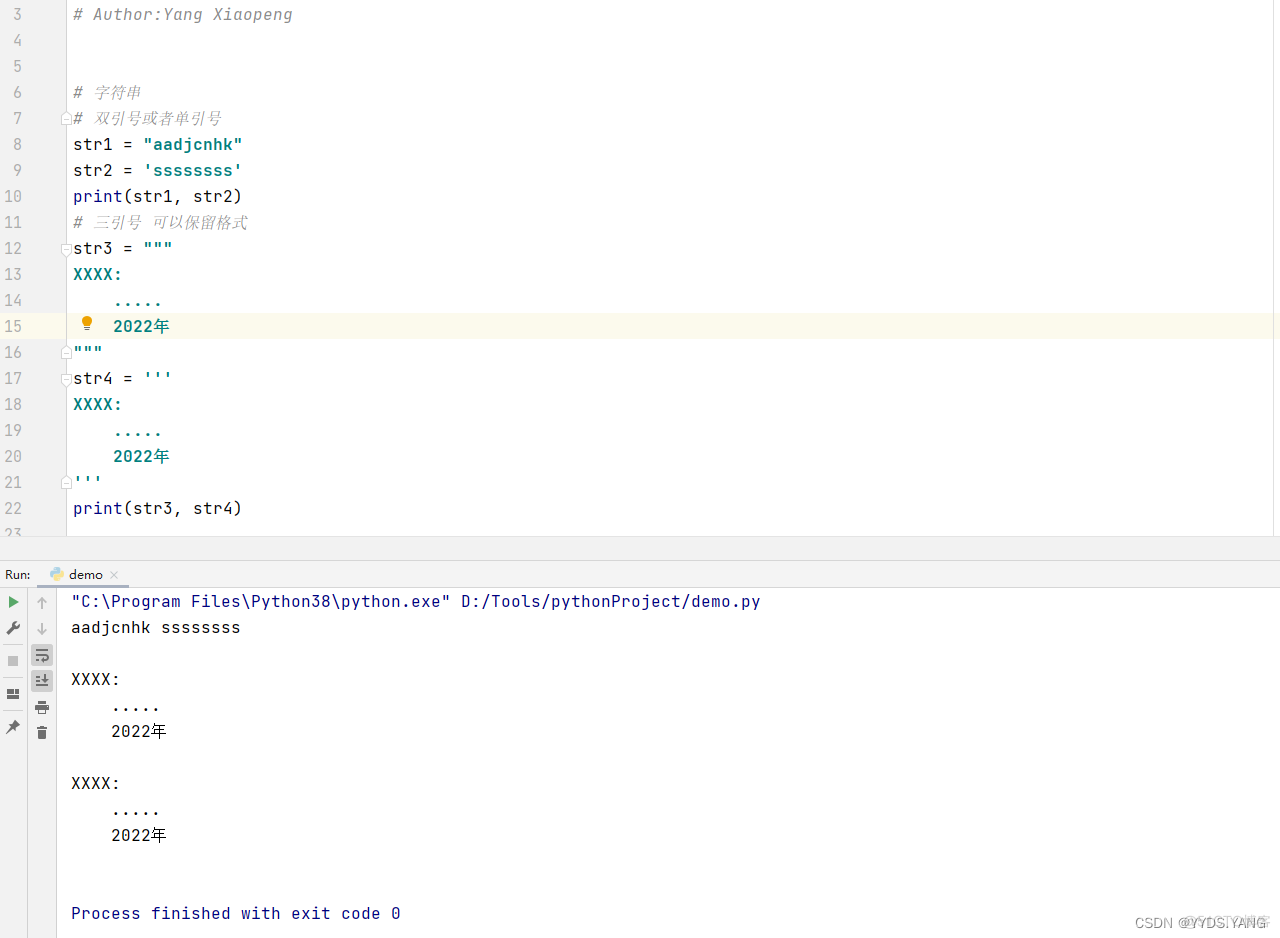This screenshot has height=938, width=1280.
Task: Click 2022年 on highlighted line 15
Action: click(x=141, y=326)
